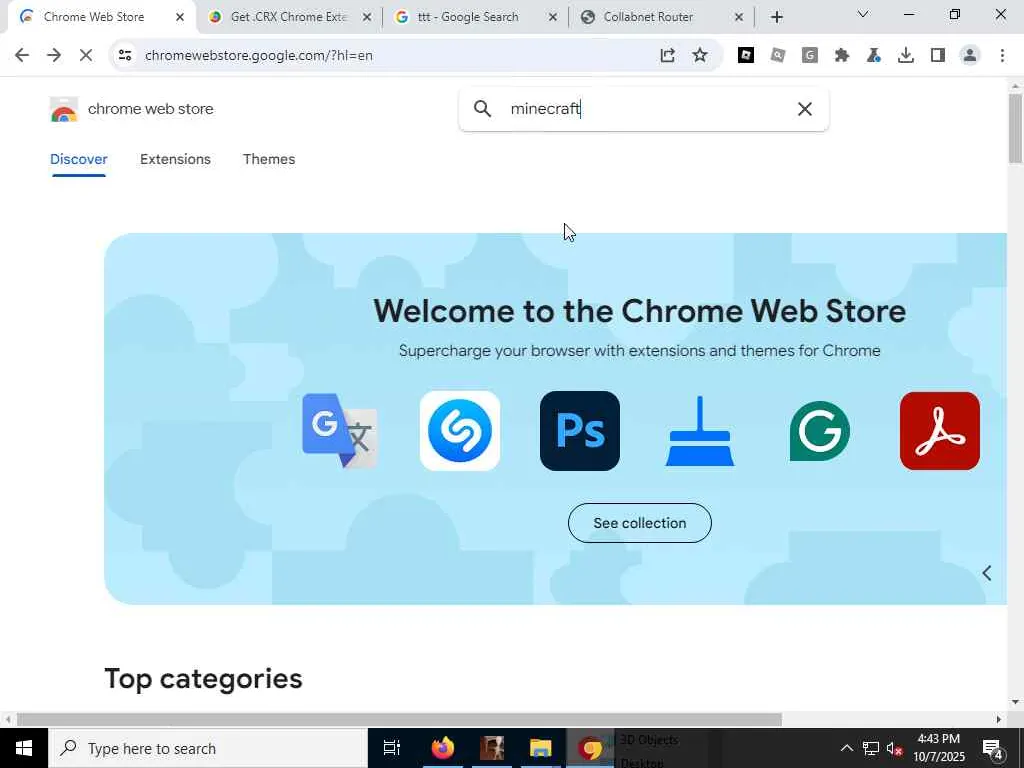The height and width of the screenshot is (768, 1024).
Task: Bookmark this tab with star icon
Action: point(700,56)
